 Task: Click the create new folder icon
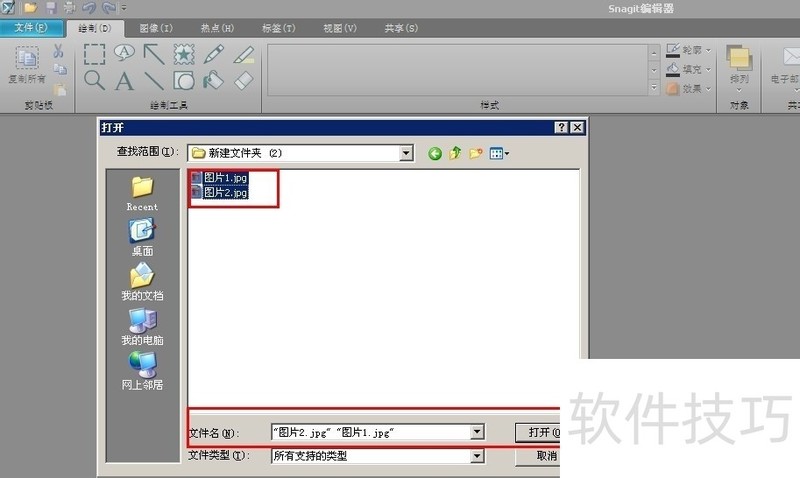tap(476, 153)
